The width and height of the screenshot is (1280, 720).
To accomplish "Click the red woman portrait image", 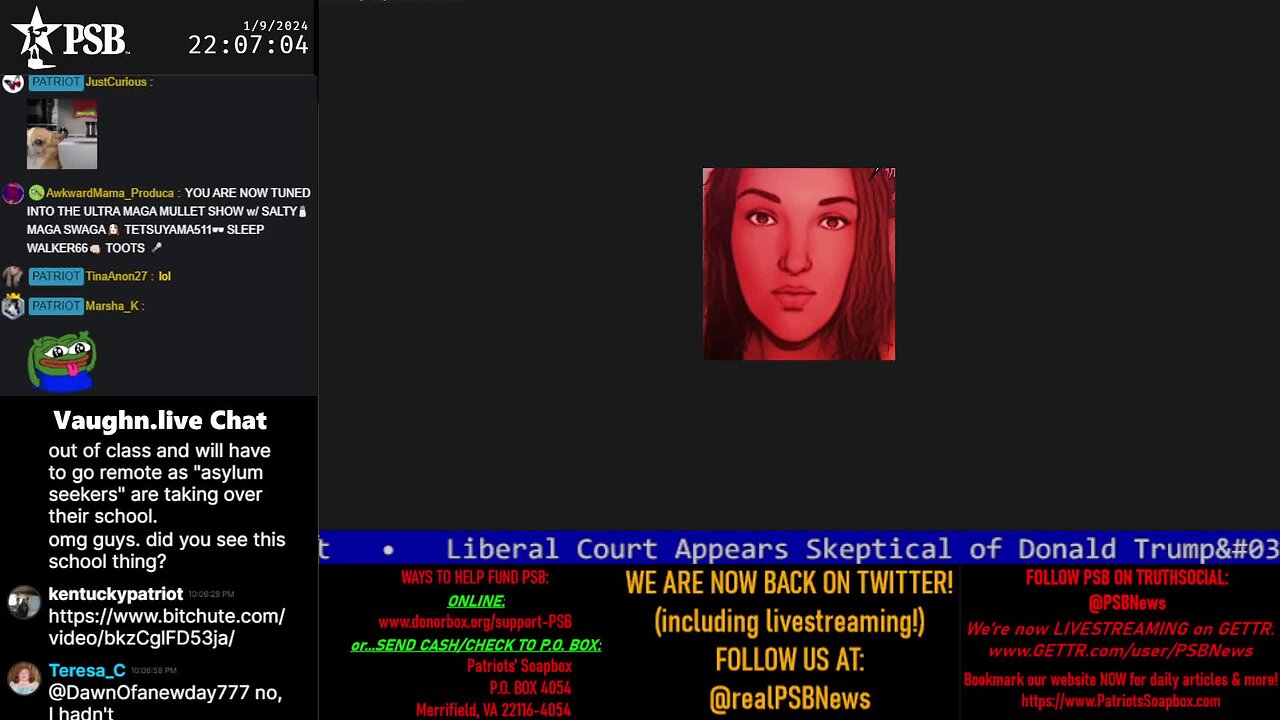I will coord(799,264).
